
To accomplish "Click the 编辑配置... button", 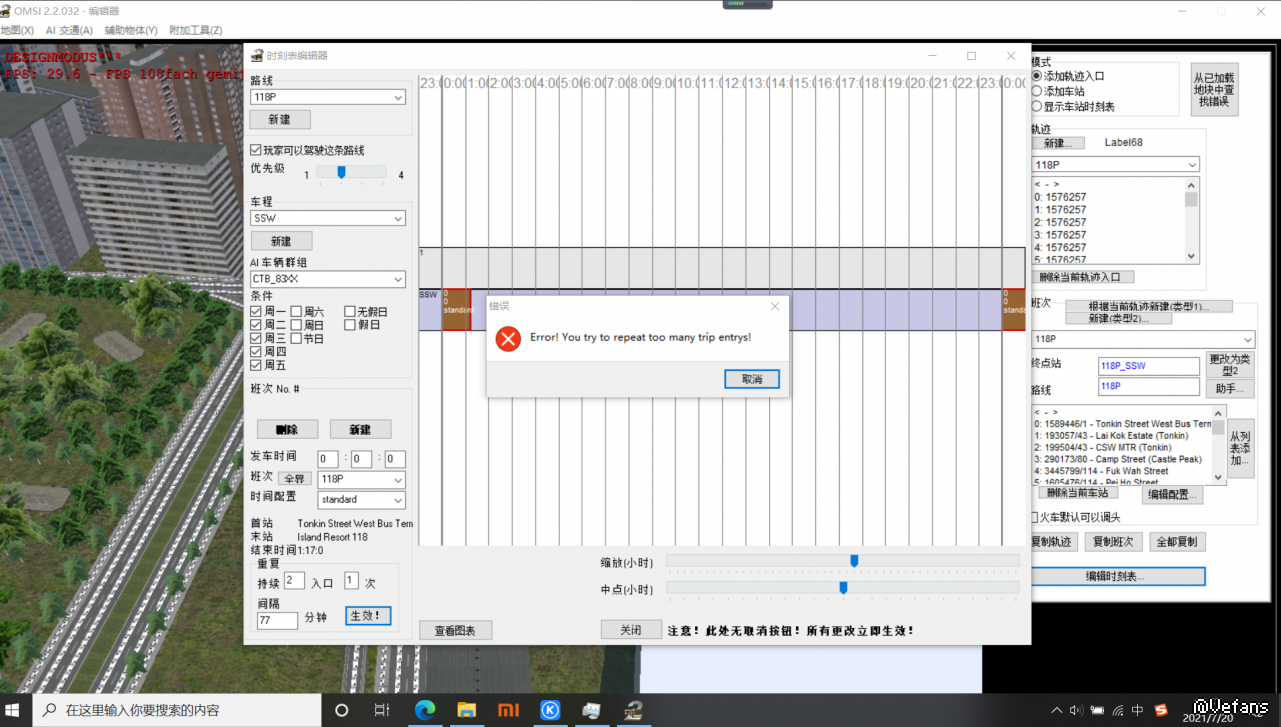I will tap(1174, 494).
